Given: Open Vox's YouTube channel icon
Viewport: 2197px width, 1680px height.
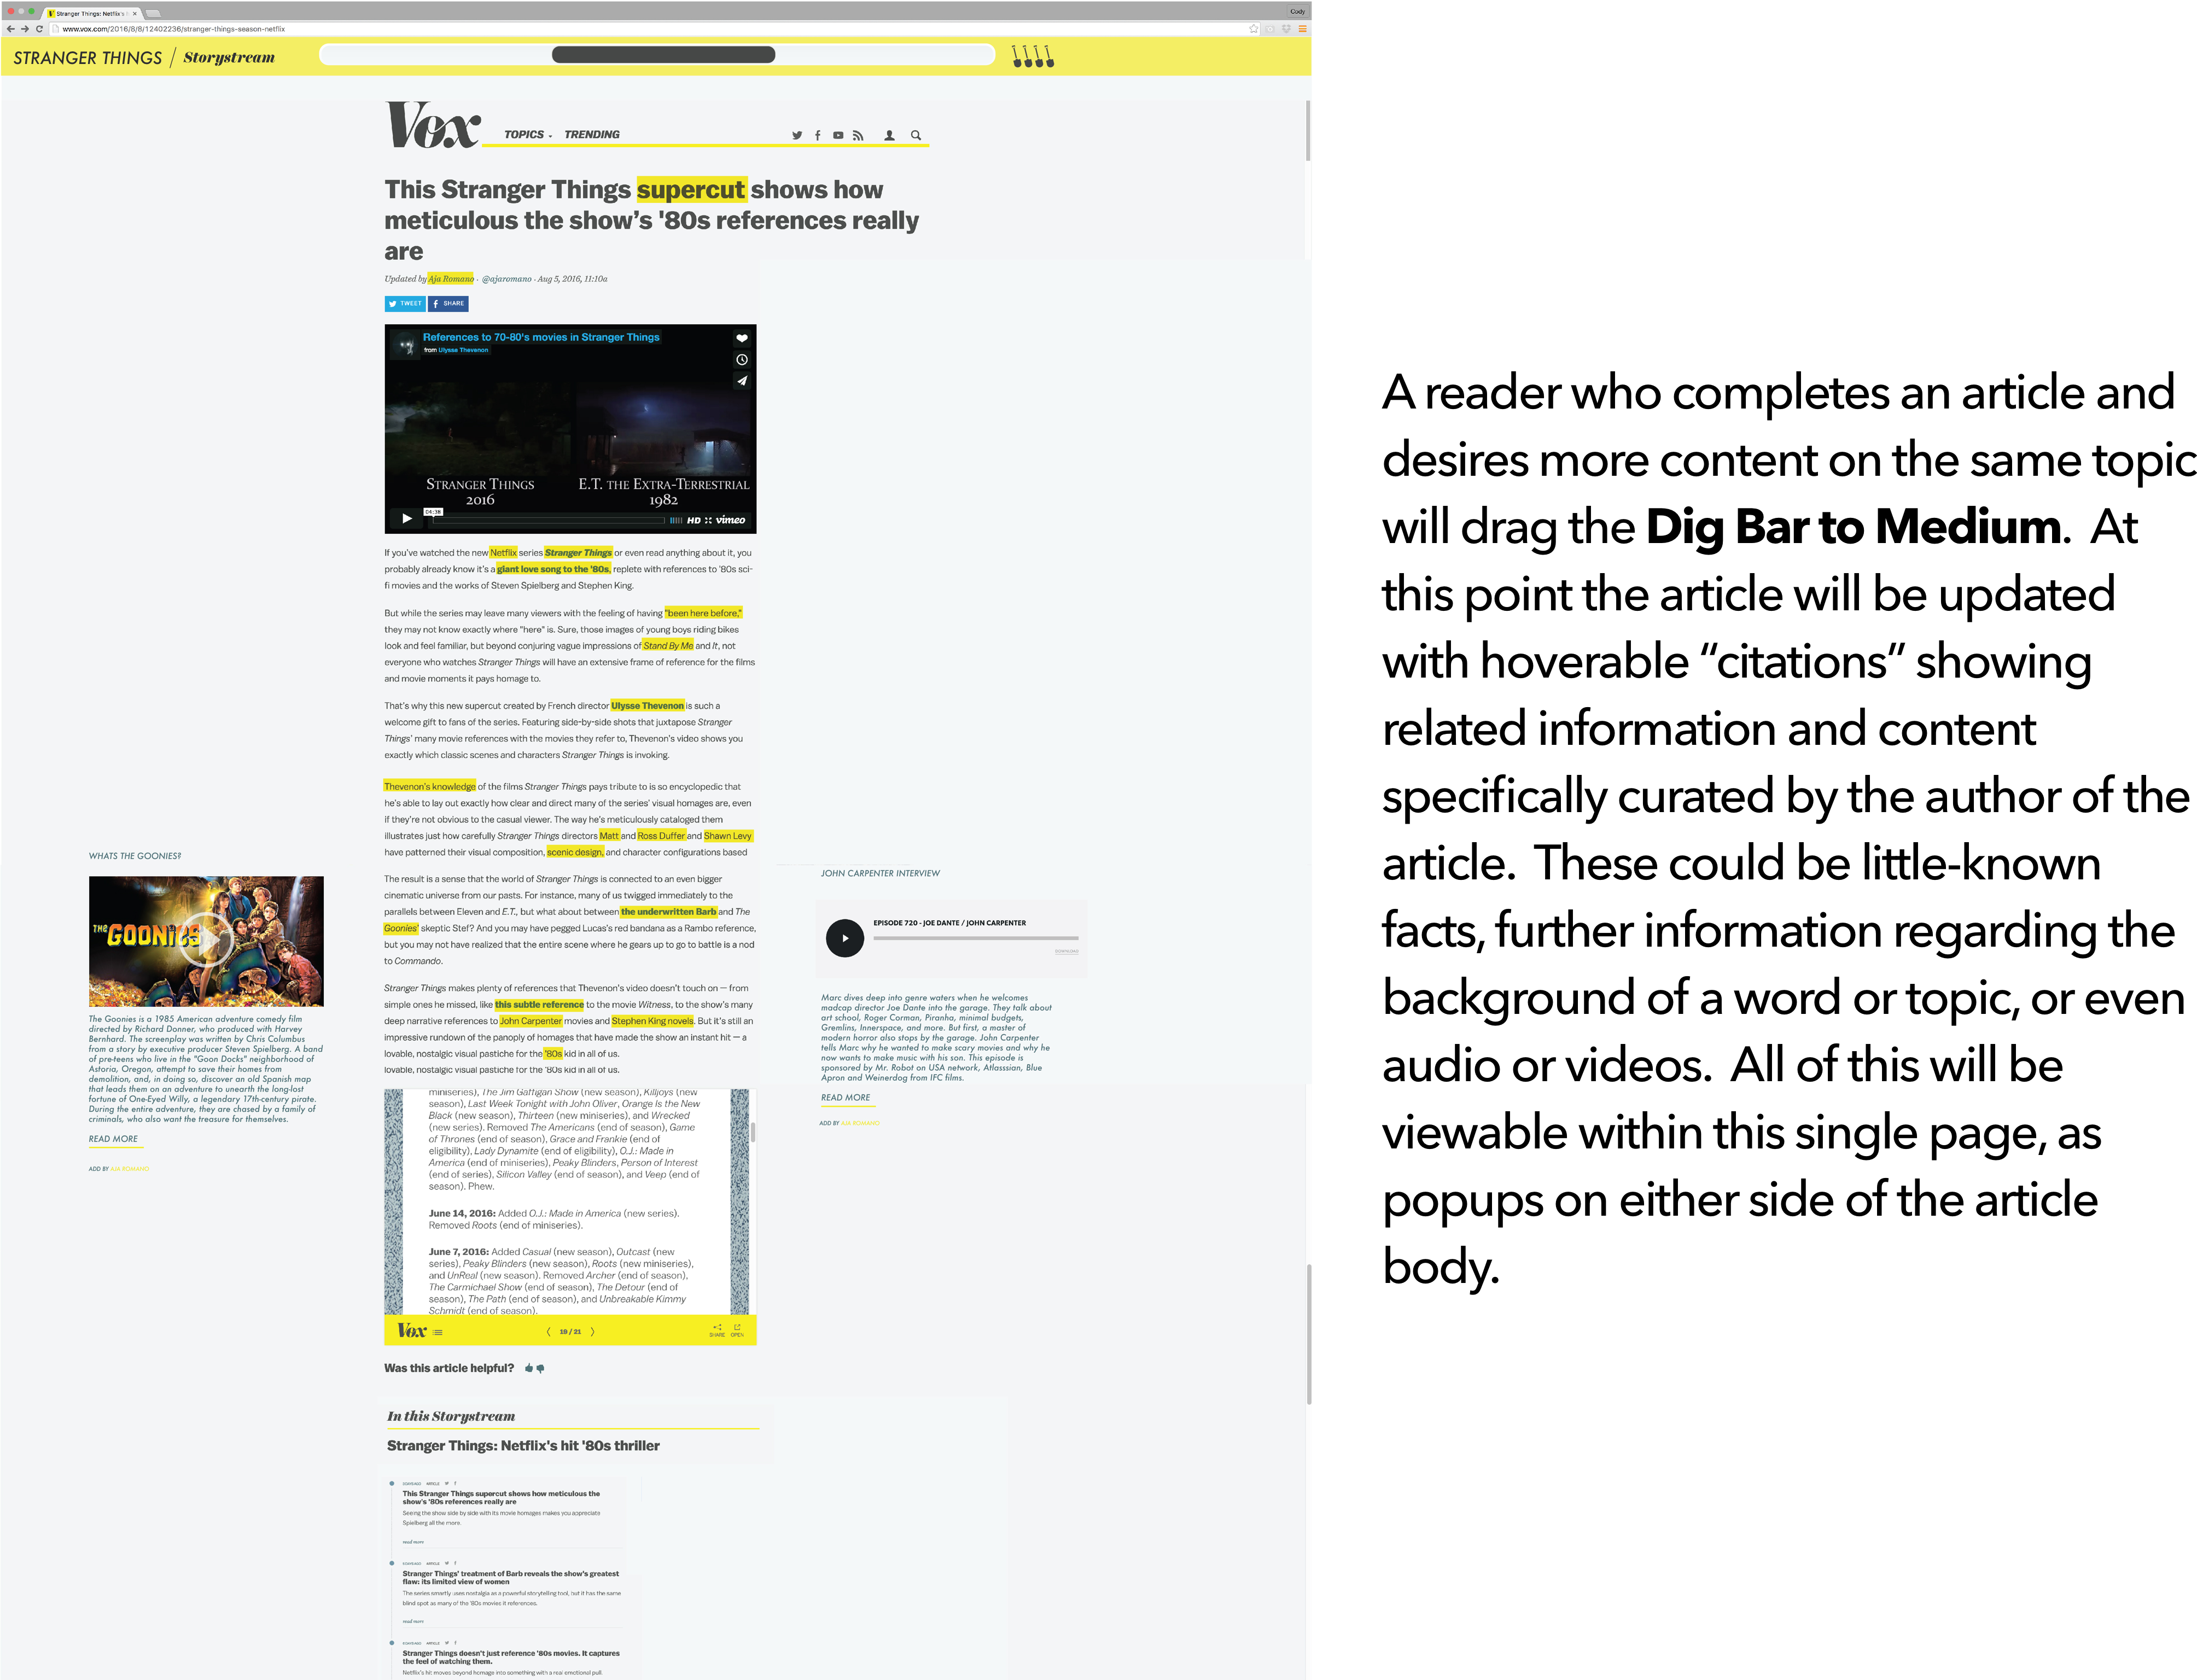Looking at the screenshot, I should [x=838, y=135].
